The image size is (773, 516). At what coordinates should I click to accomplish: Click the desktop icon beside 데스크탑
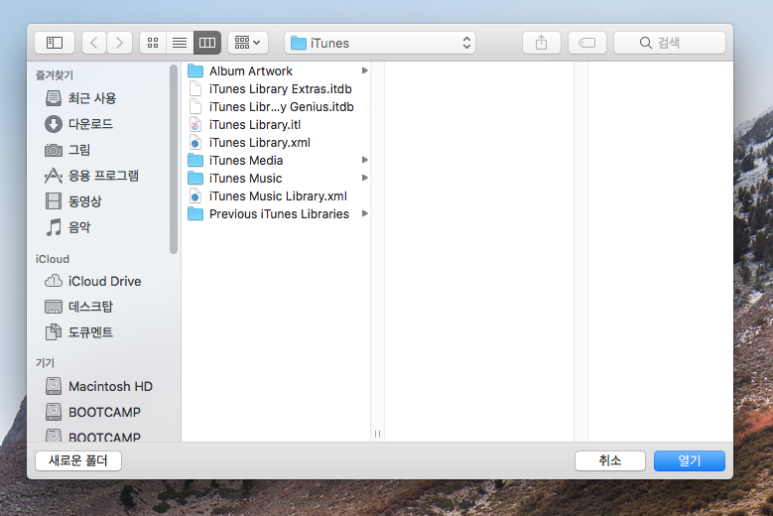pos(53,307)
